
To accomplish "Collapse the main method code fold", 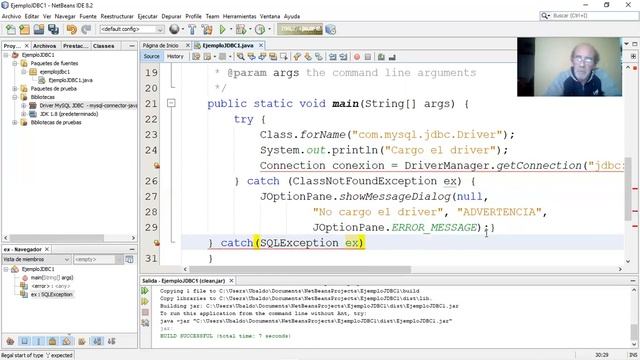I will [171, 103].
